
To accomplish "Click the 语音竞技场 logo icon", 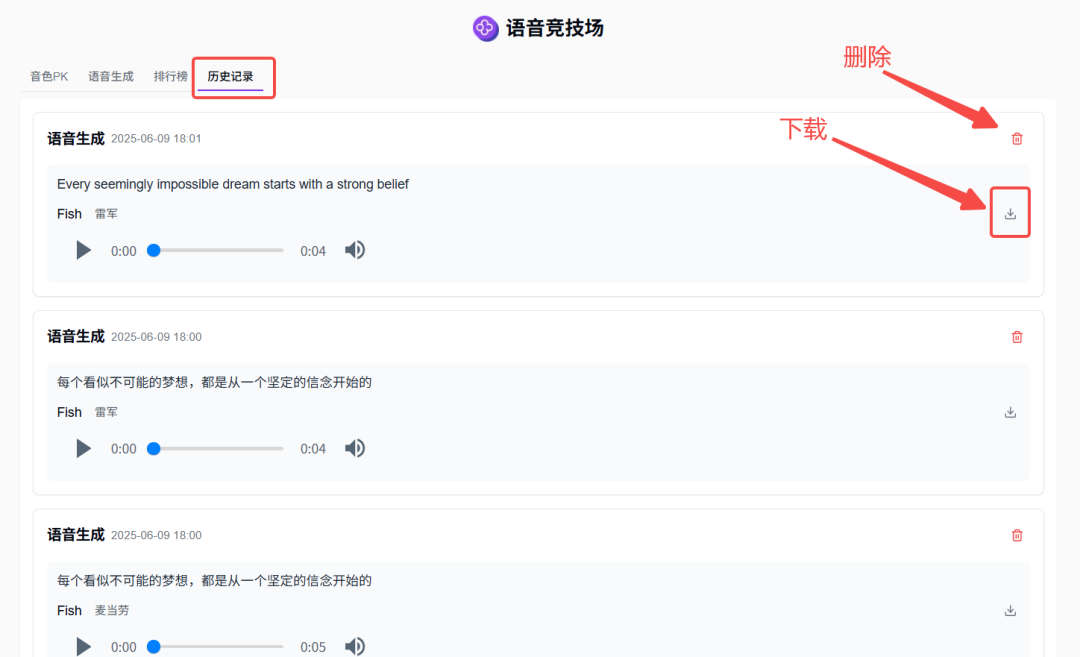I will point(485,28).
